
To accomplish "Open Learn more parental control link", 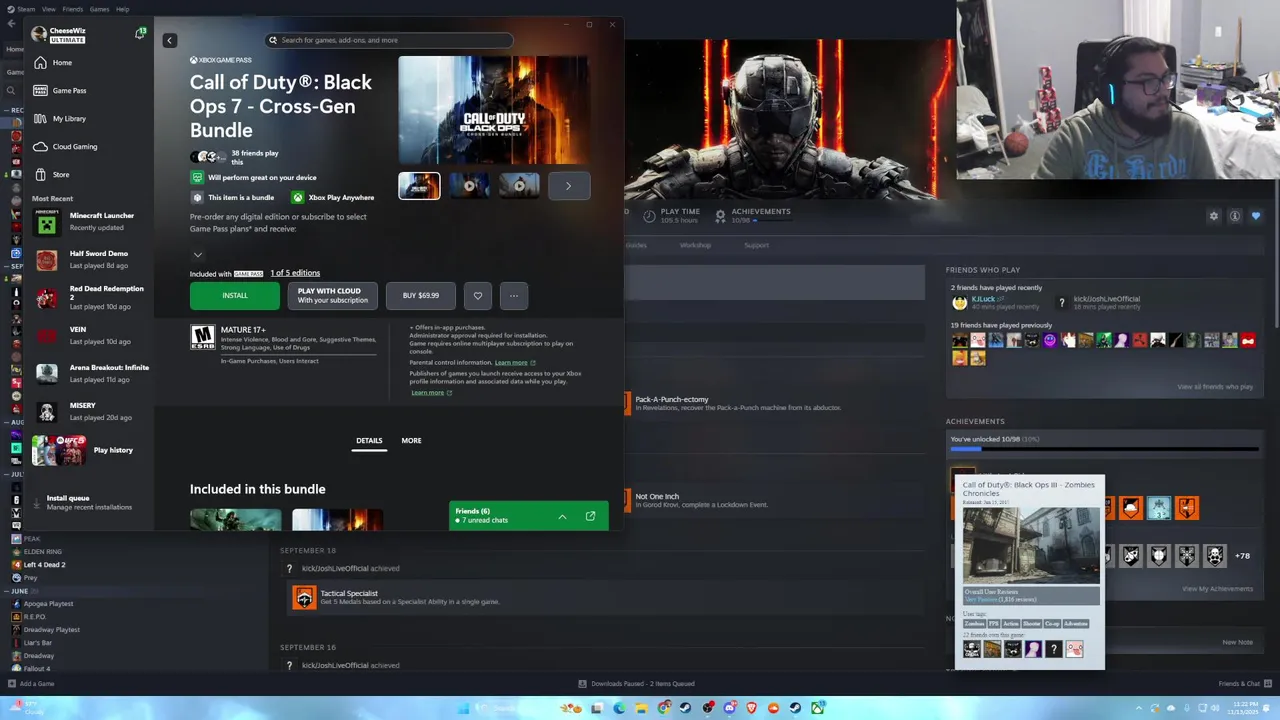I will pos(515,362).
